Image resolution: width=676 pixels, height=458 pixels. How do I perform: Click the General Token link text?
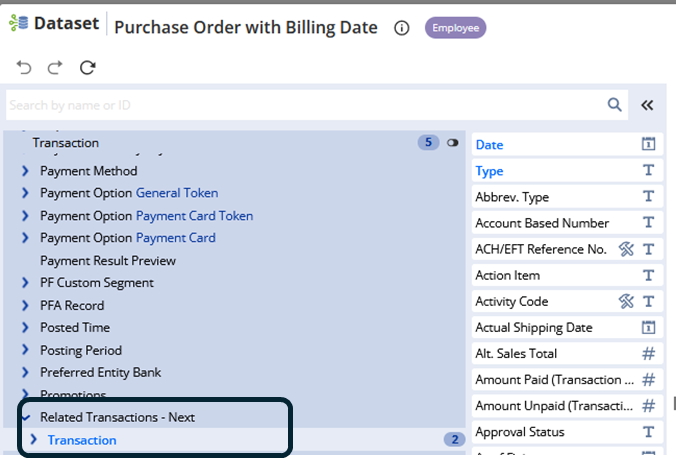coord(177,193)
